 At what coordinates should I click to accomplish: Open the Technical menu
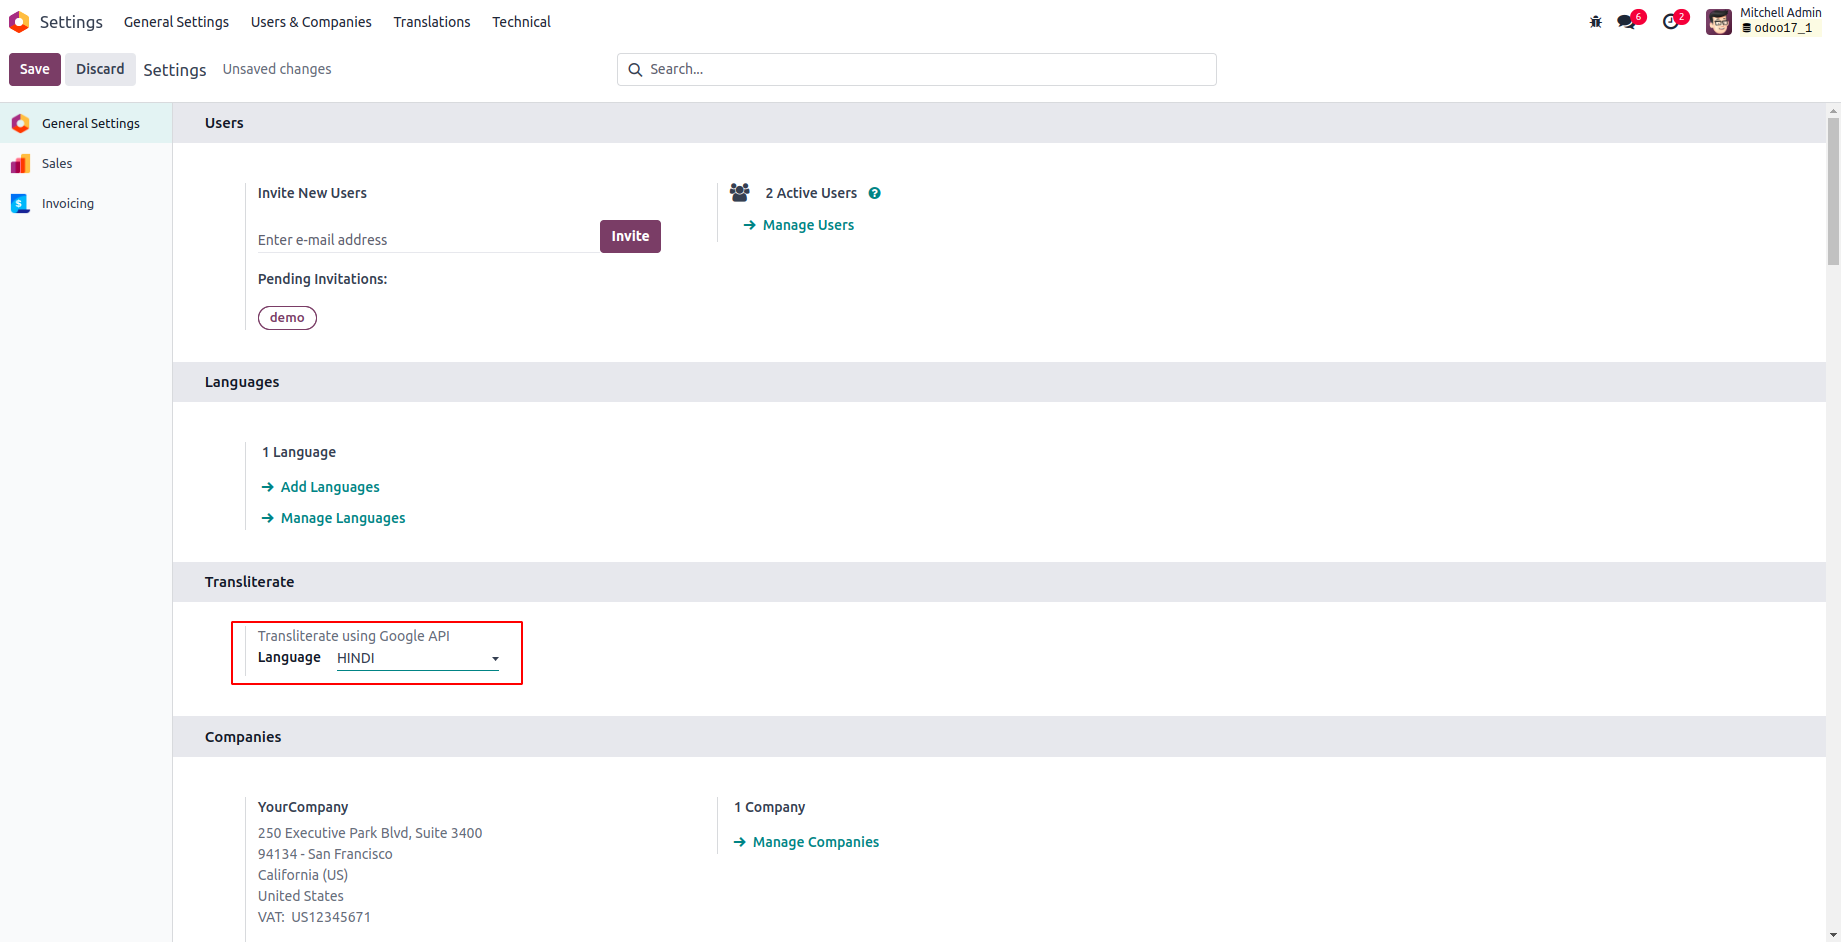(x=521, y=22)
